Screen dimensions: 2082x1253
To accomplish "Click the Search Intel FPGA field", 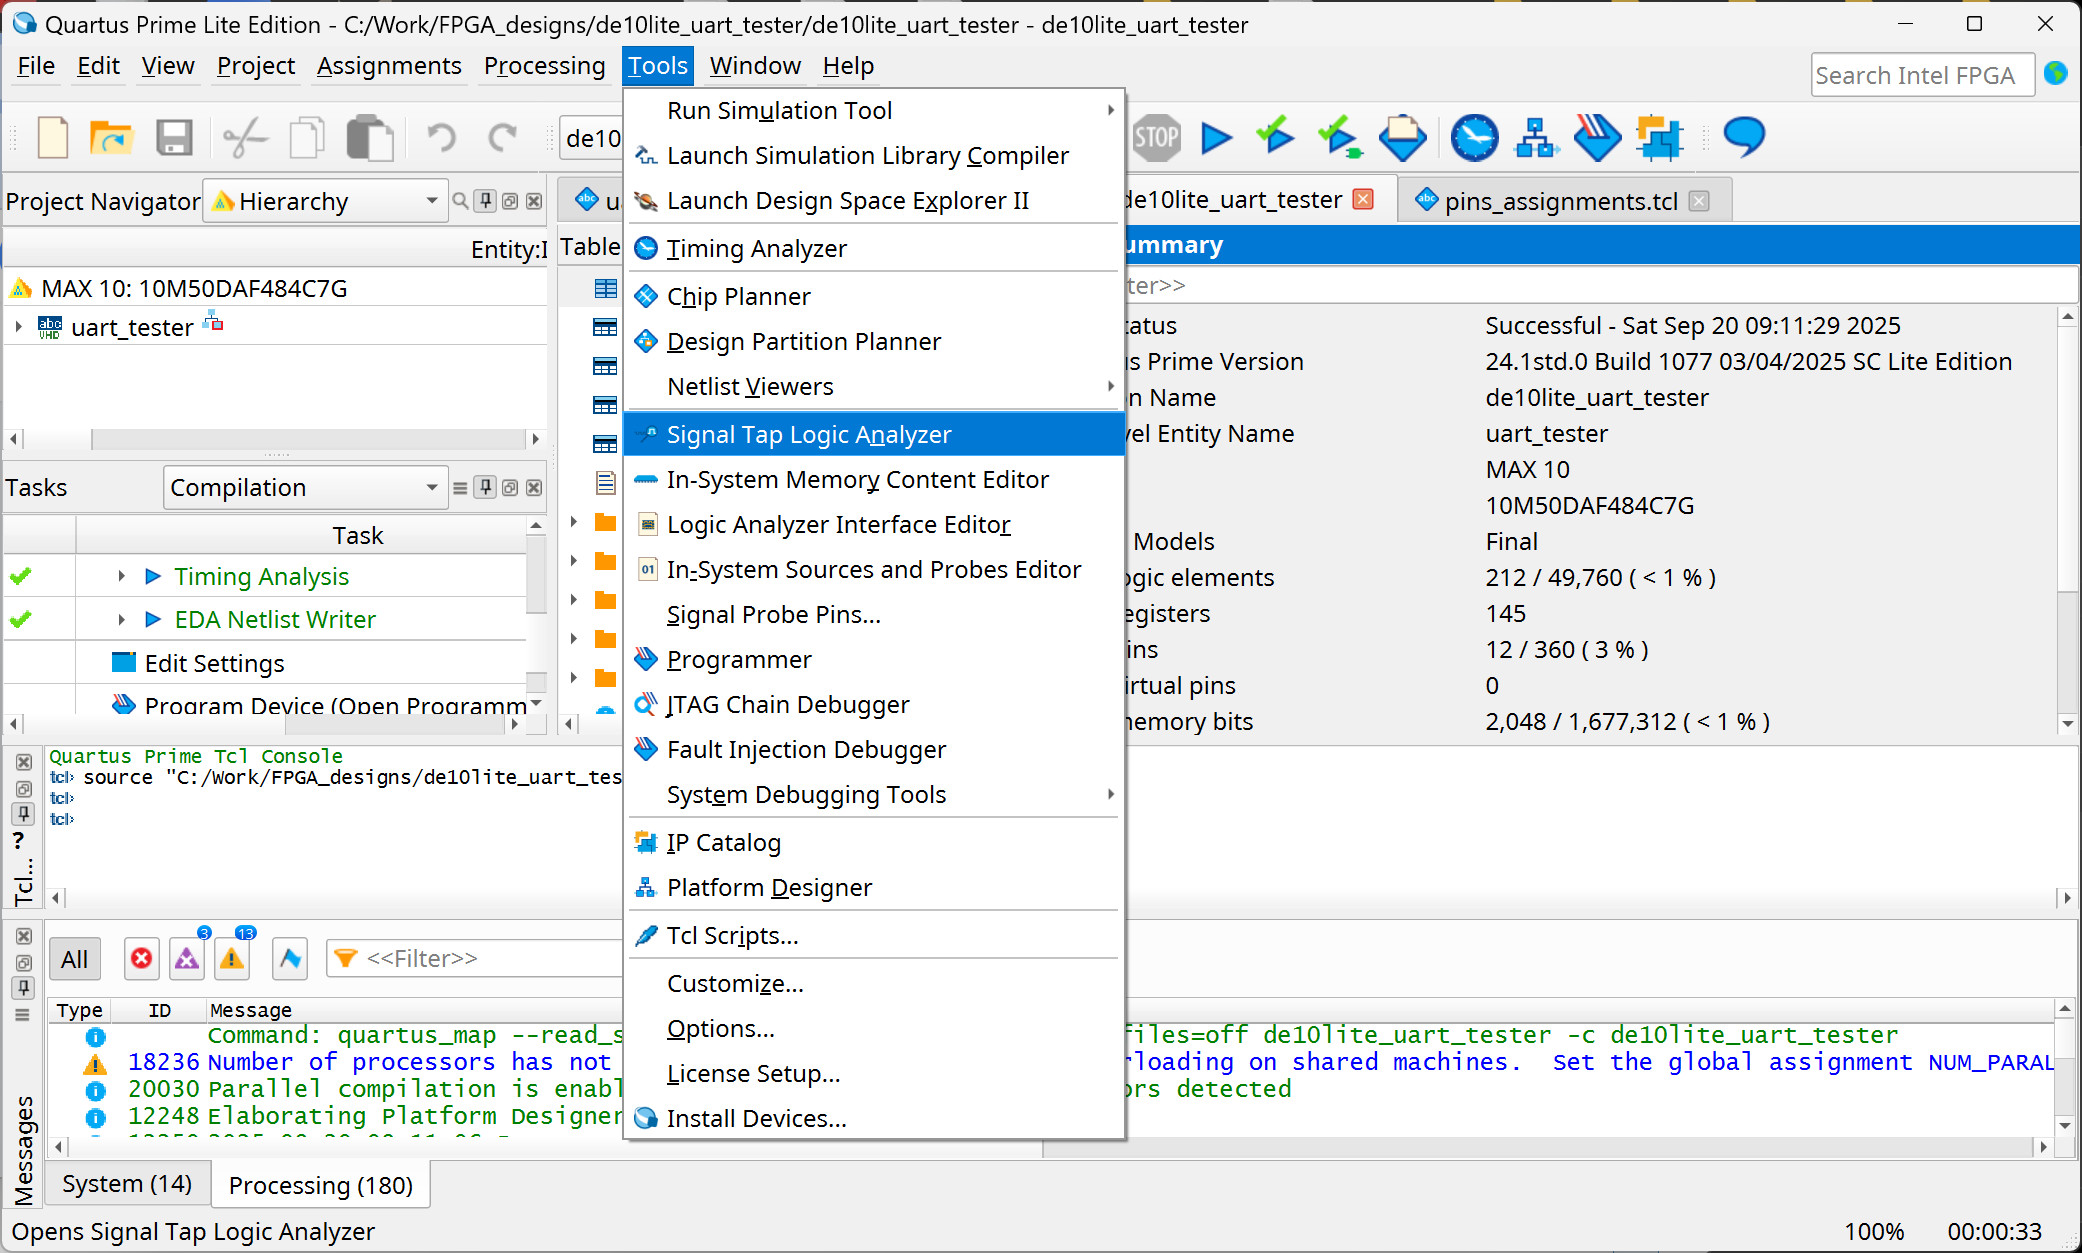I will click(x=1920, y=75).
